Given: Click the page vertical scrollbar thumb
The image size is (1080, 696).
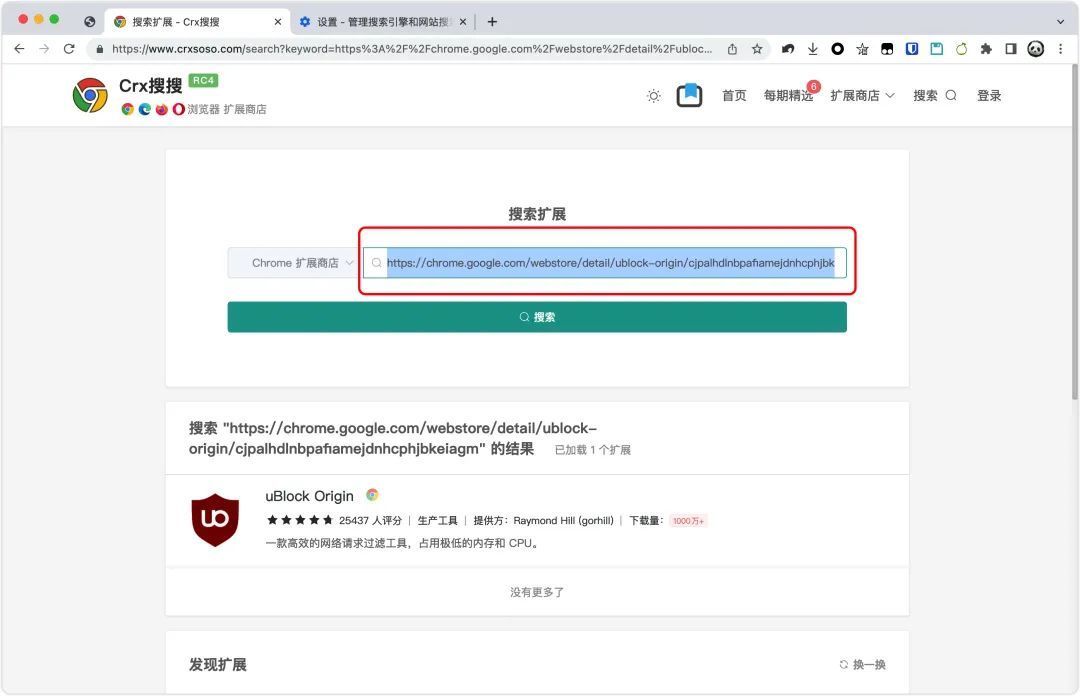Looking at the screenshot, I should pyautogui.click(x=1074, y=232).
